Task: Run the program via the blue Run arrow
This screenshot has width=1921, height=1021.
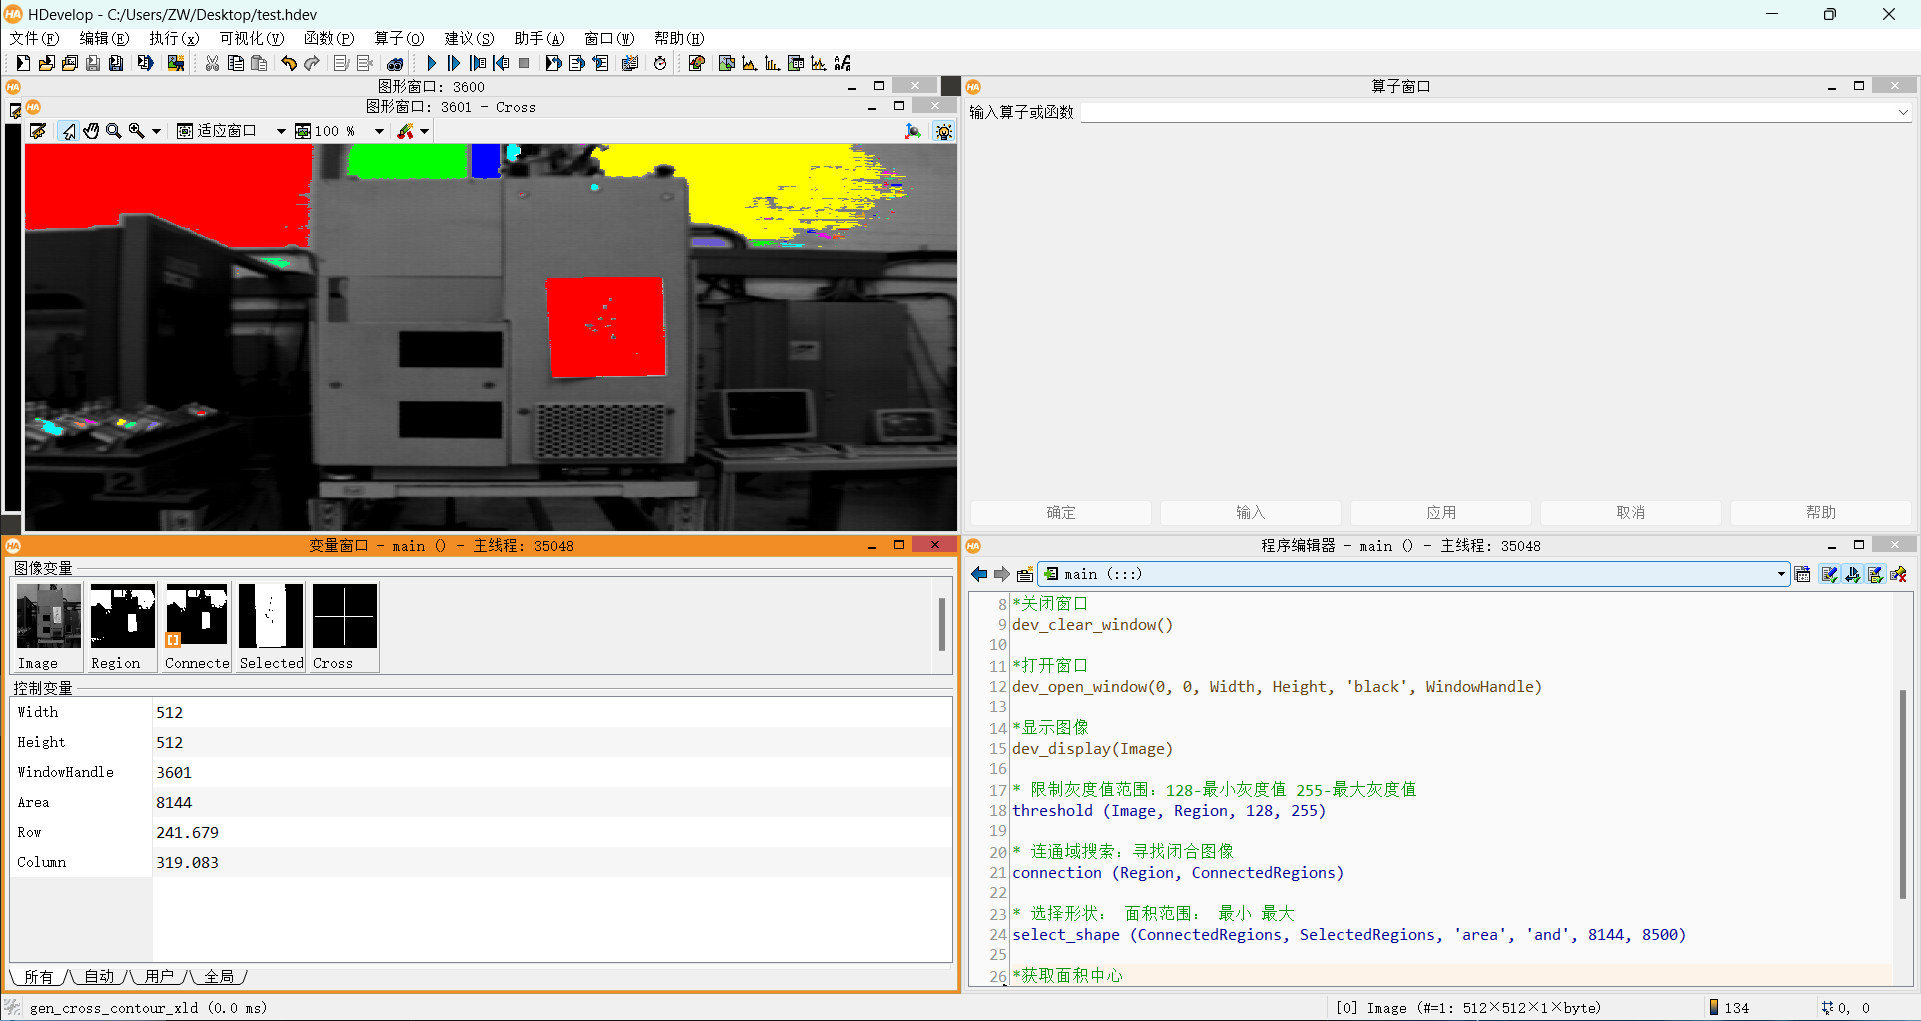Action: (x=430, y=63)
